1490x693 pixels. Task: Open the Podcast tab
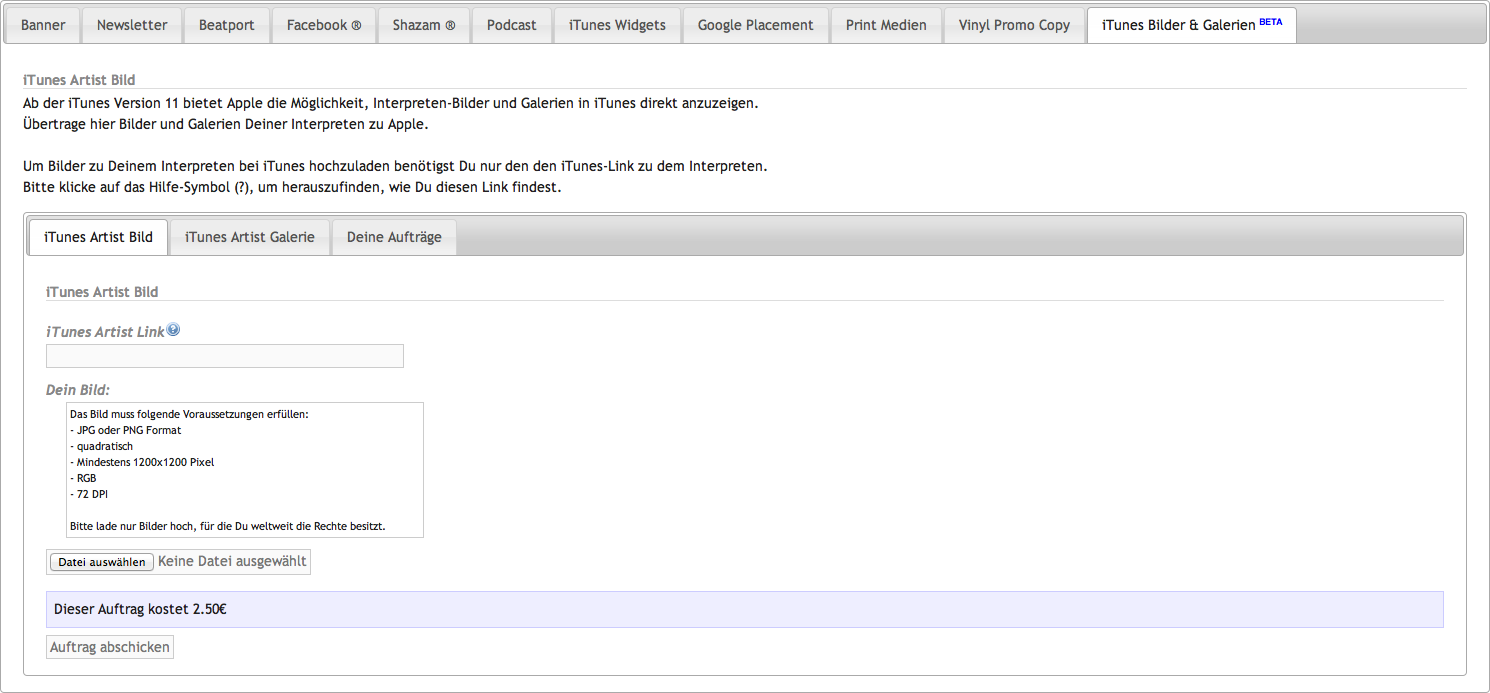[x=511, y=25]
